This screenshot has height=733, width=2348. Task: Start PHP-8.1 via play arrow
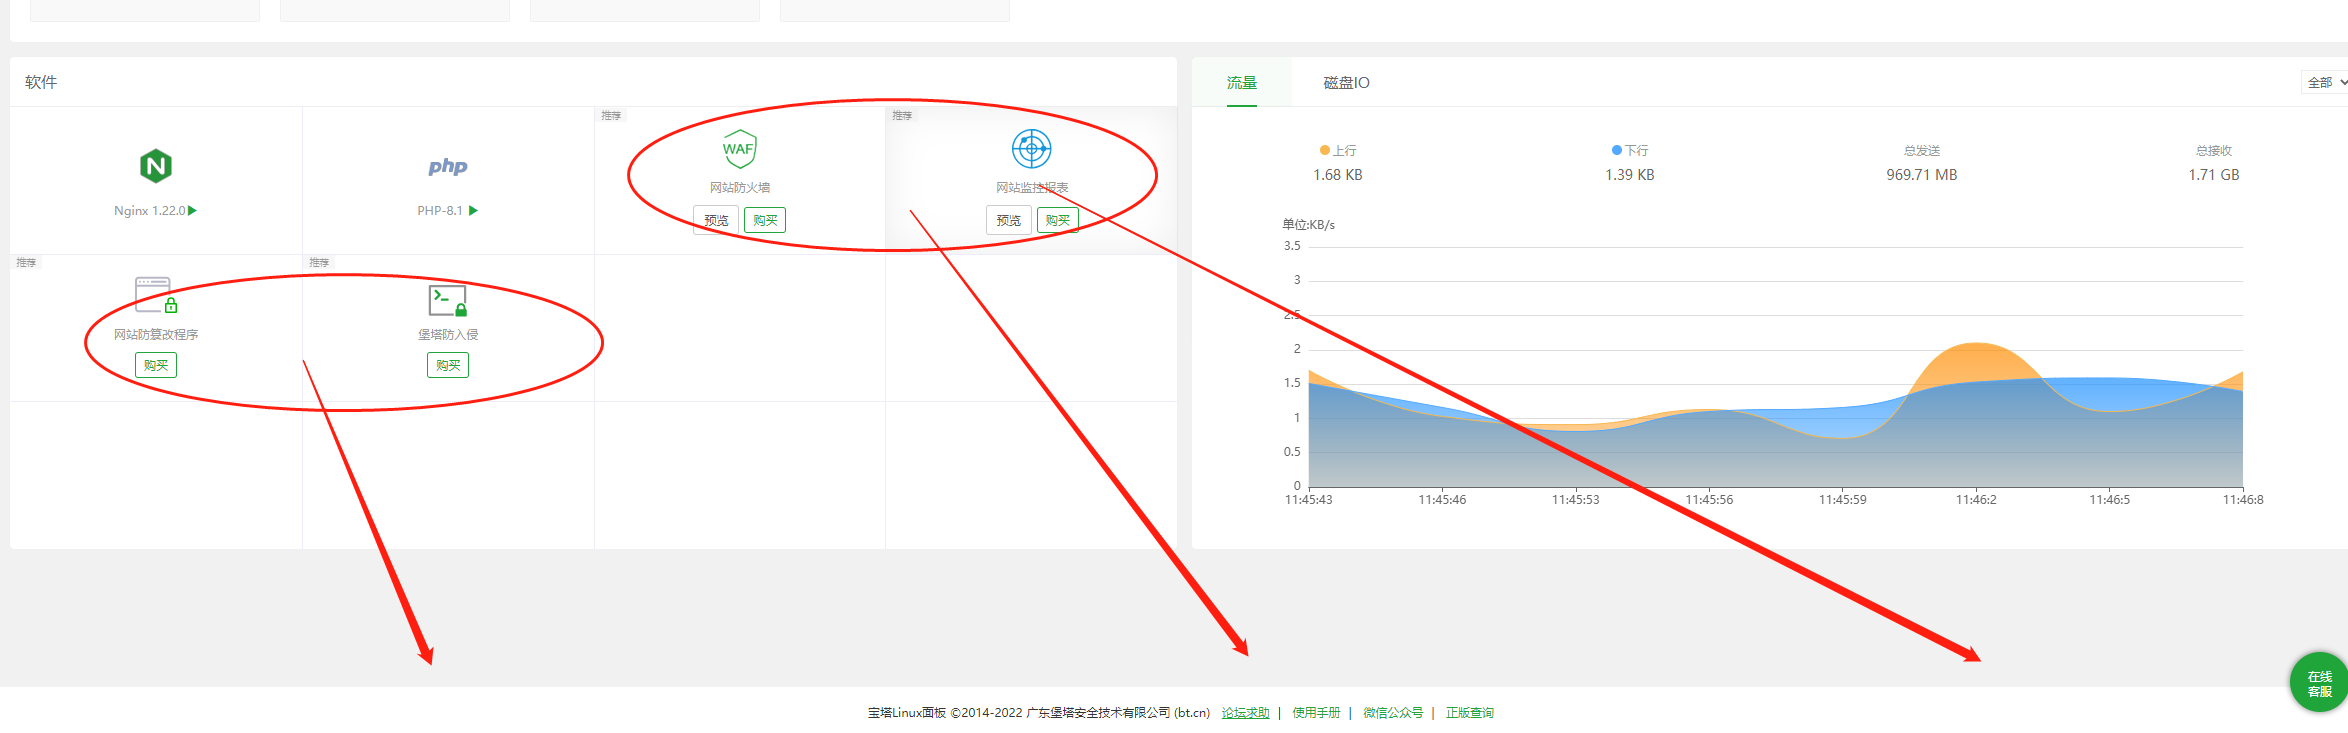[473, 211]
